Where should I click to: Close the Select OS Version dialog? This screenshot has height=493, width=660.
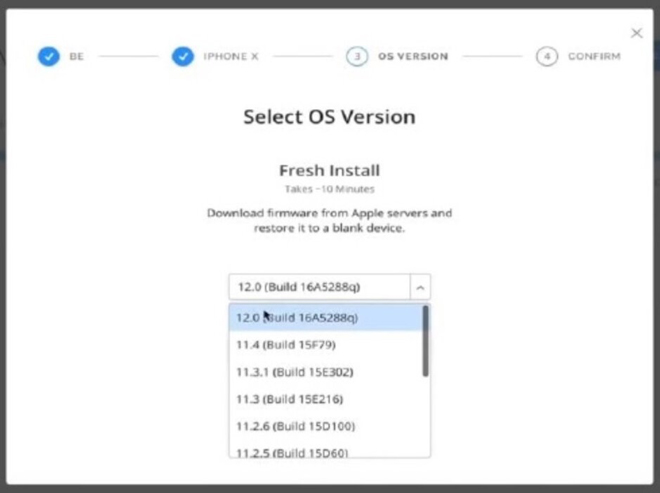pos(636,33)
